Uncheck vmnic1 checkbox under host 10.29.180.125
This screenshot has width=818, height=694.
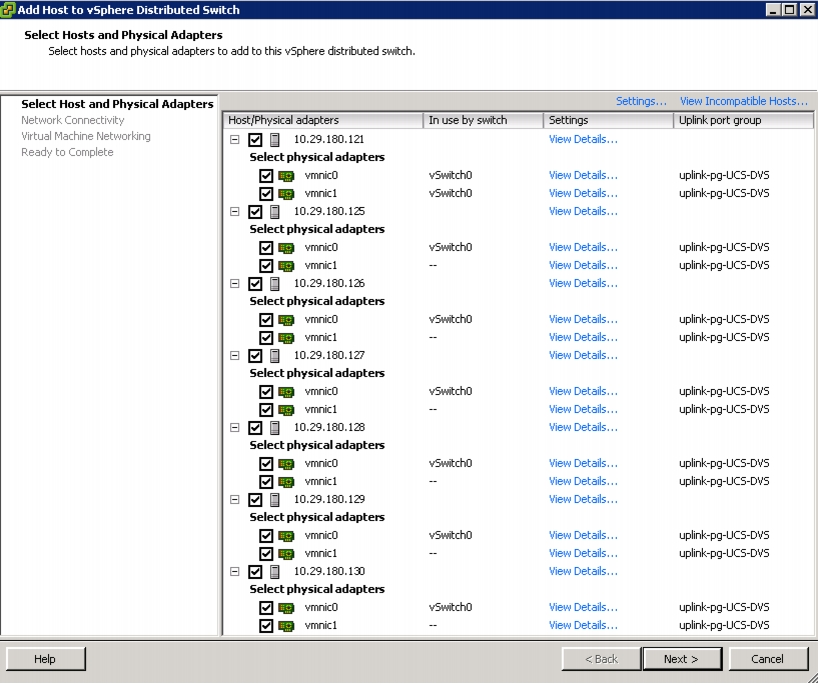point(266,266)
